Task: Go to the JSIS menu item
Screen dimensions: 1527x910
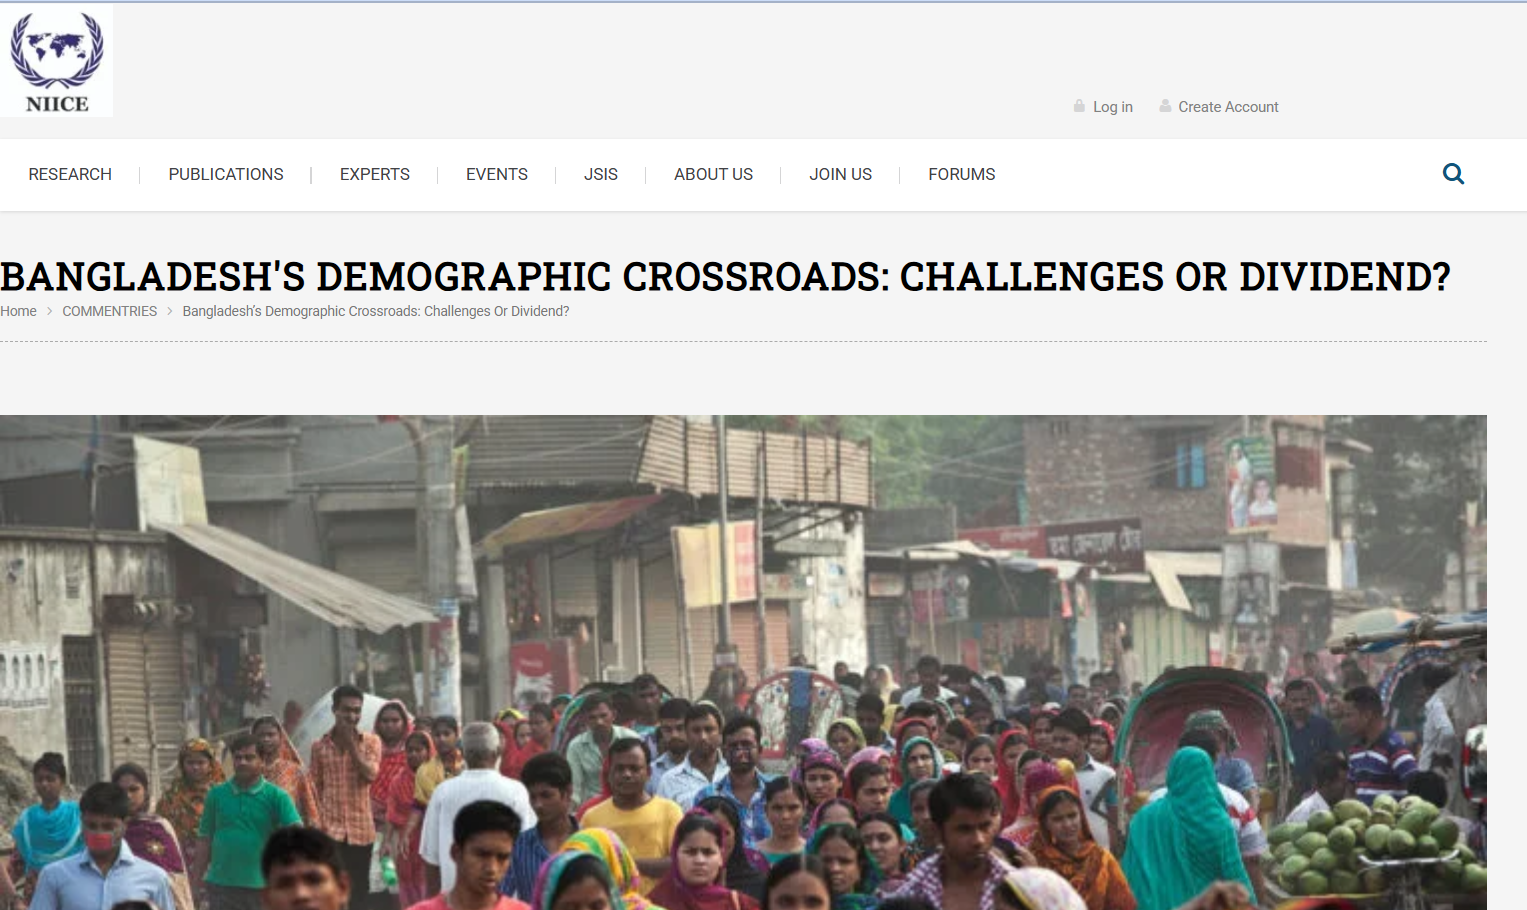Action: pos(601,174)
